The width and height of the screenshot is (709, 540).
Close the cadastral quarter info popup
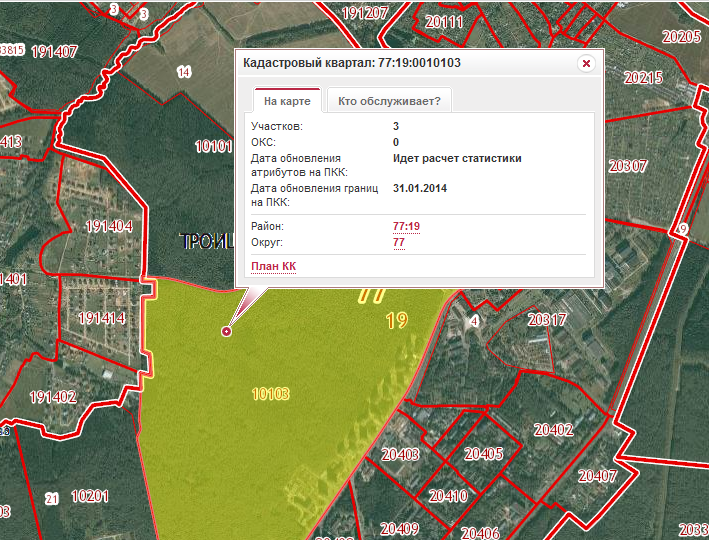(586, 63)
